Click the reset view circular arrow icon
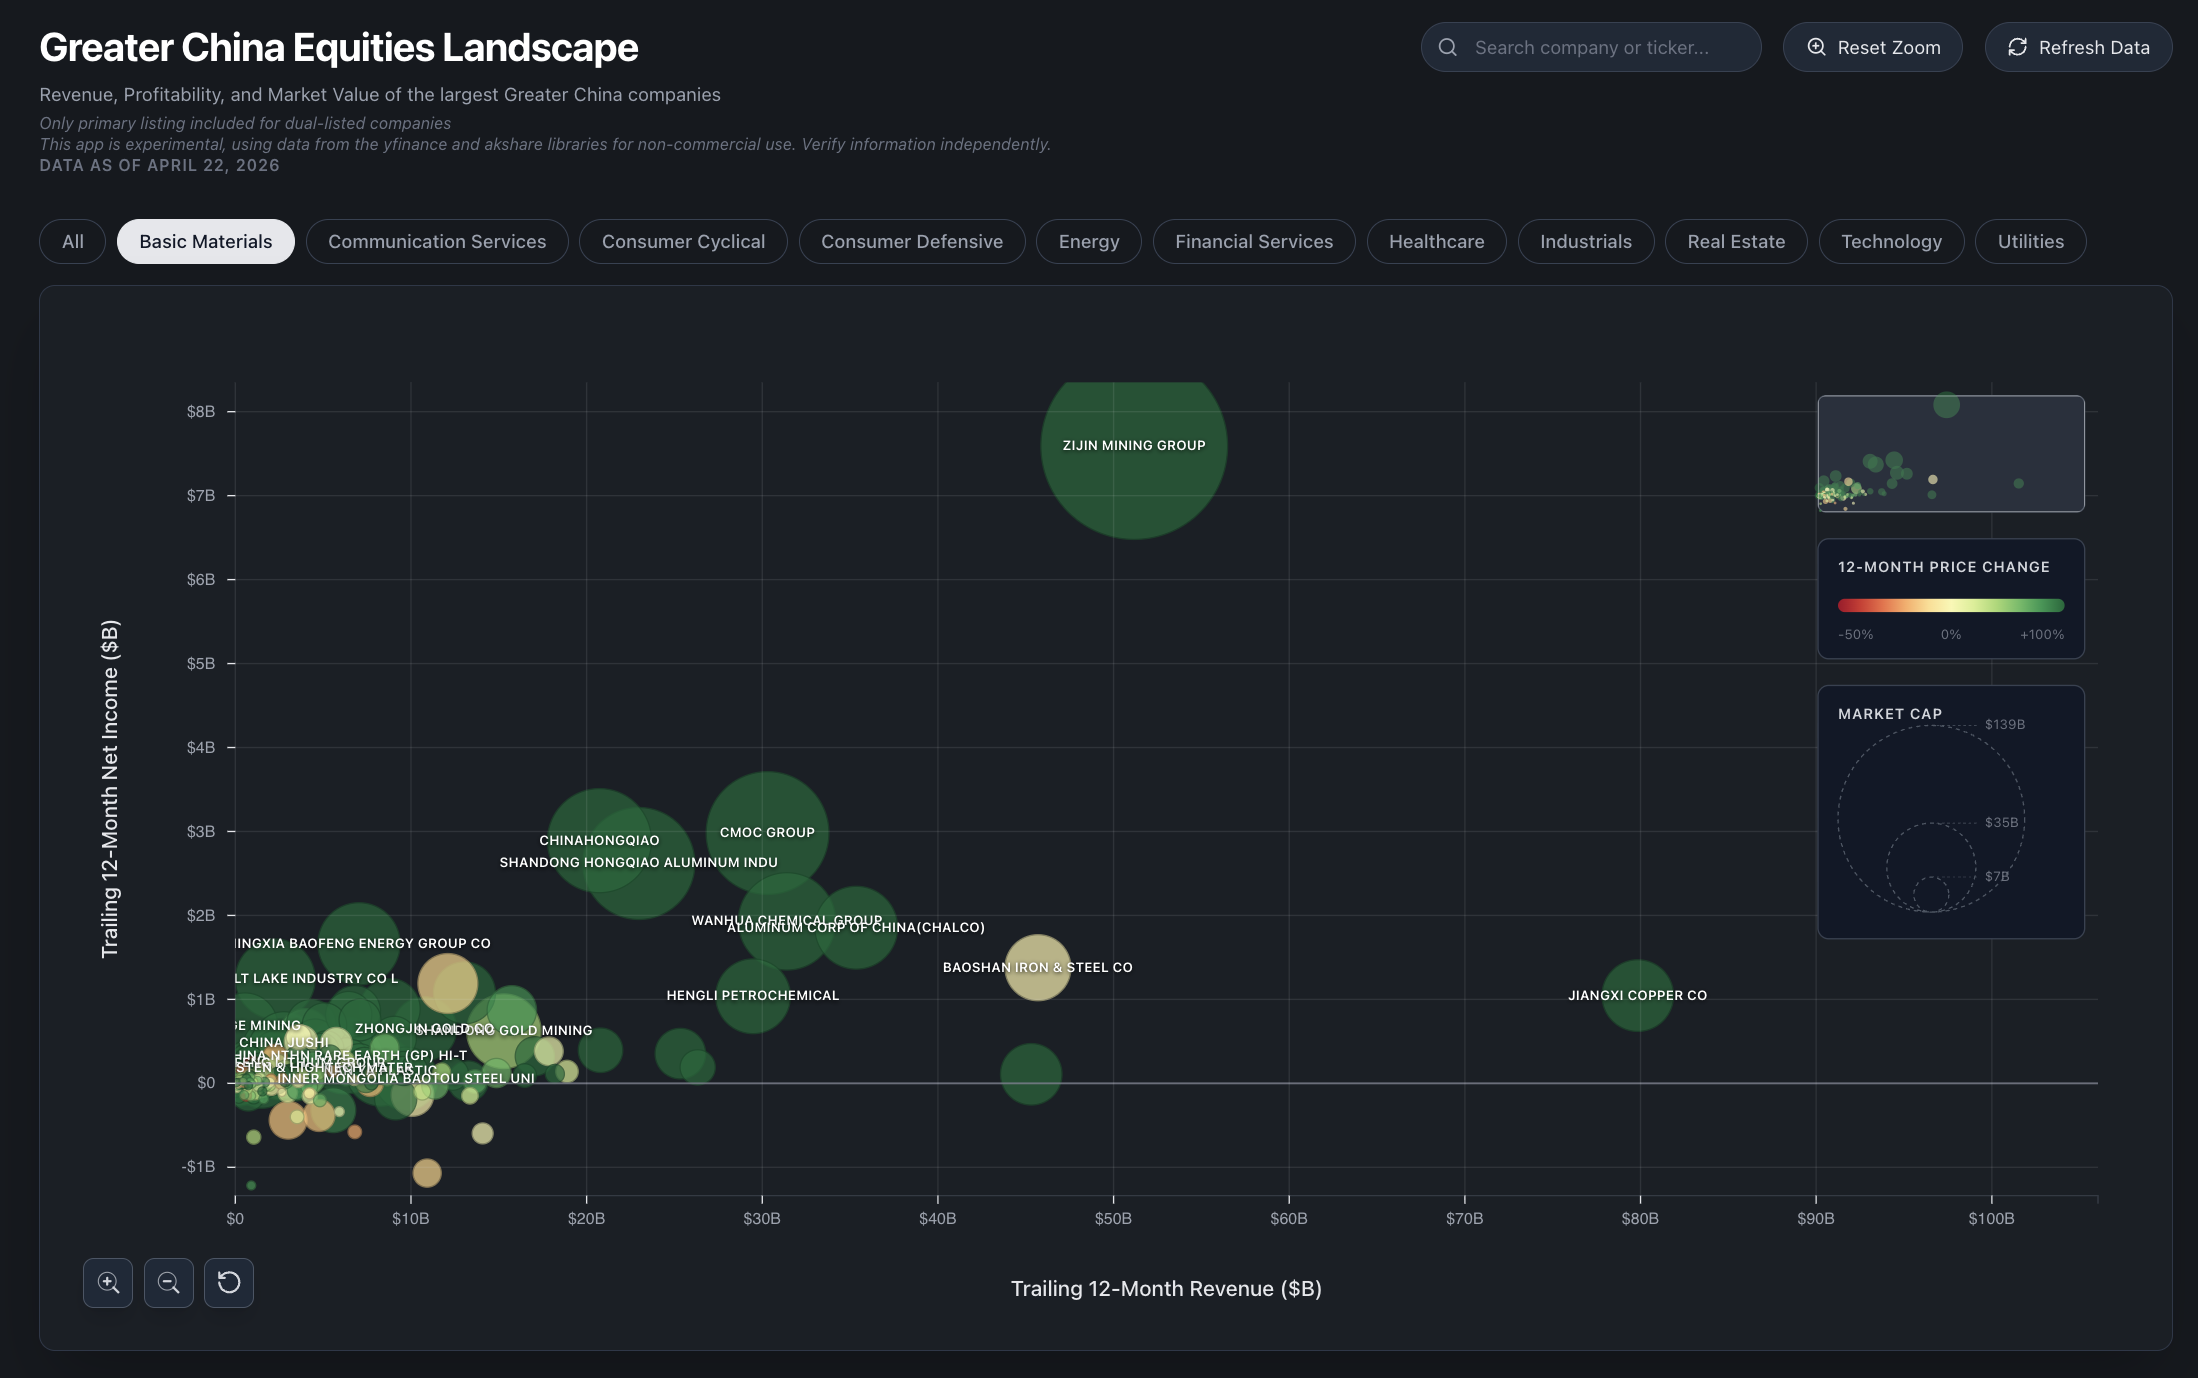 coord(229,1282)
